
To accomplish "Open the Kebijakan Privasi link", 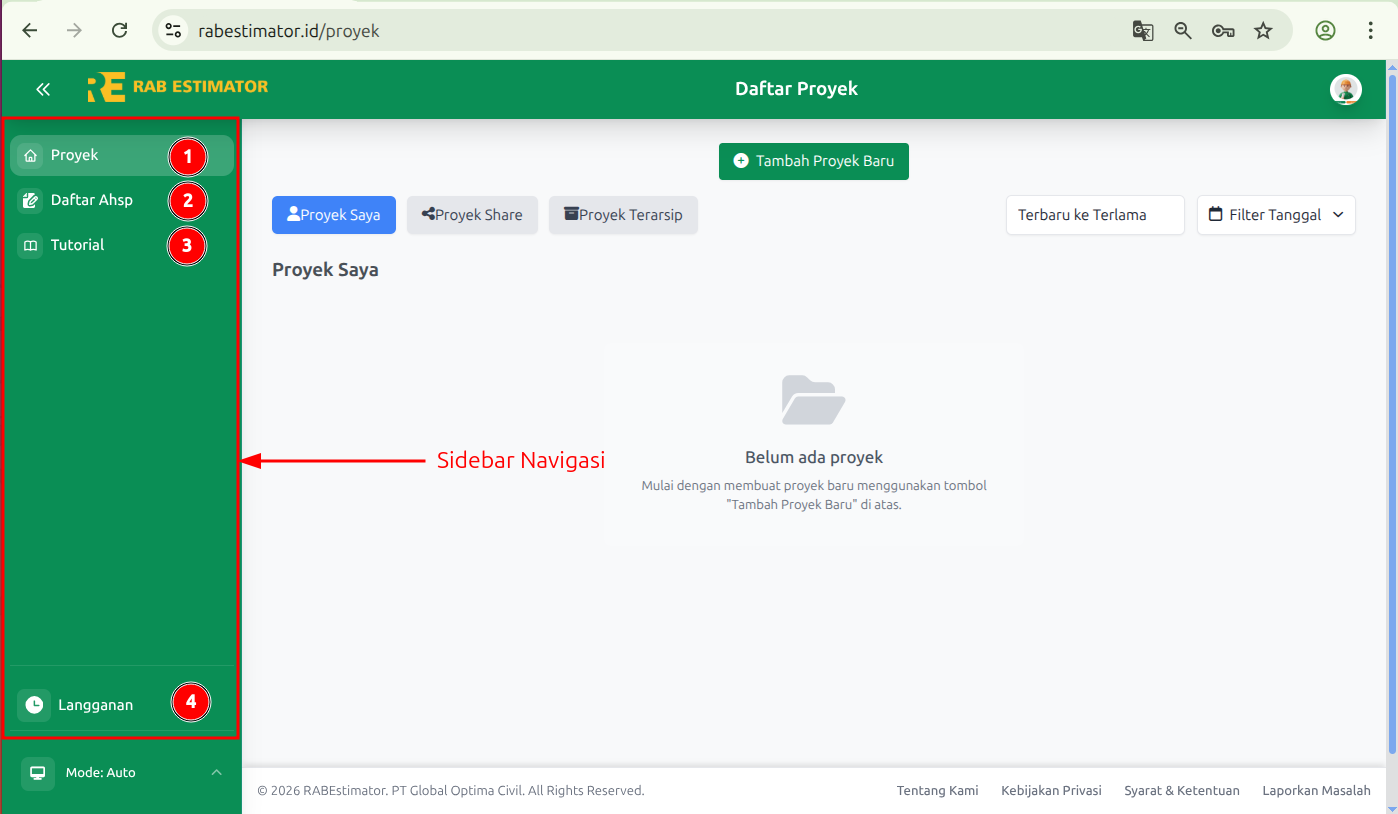I will (1051, 790).
